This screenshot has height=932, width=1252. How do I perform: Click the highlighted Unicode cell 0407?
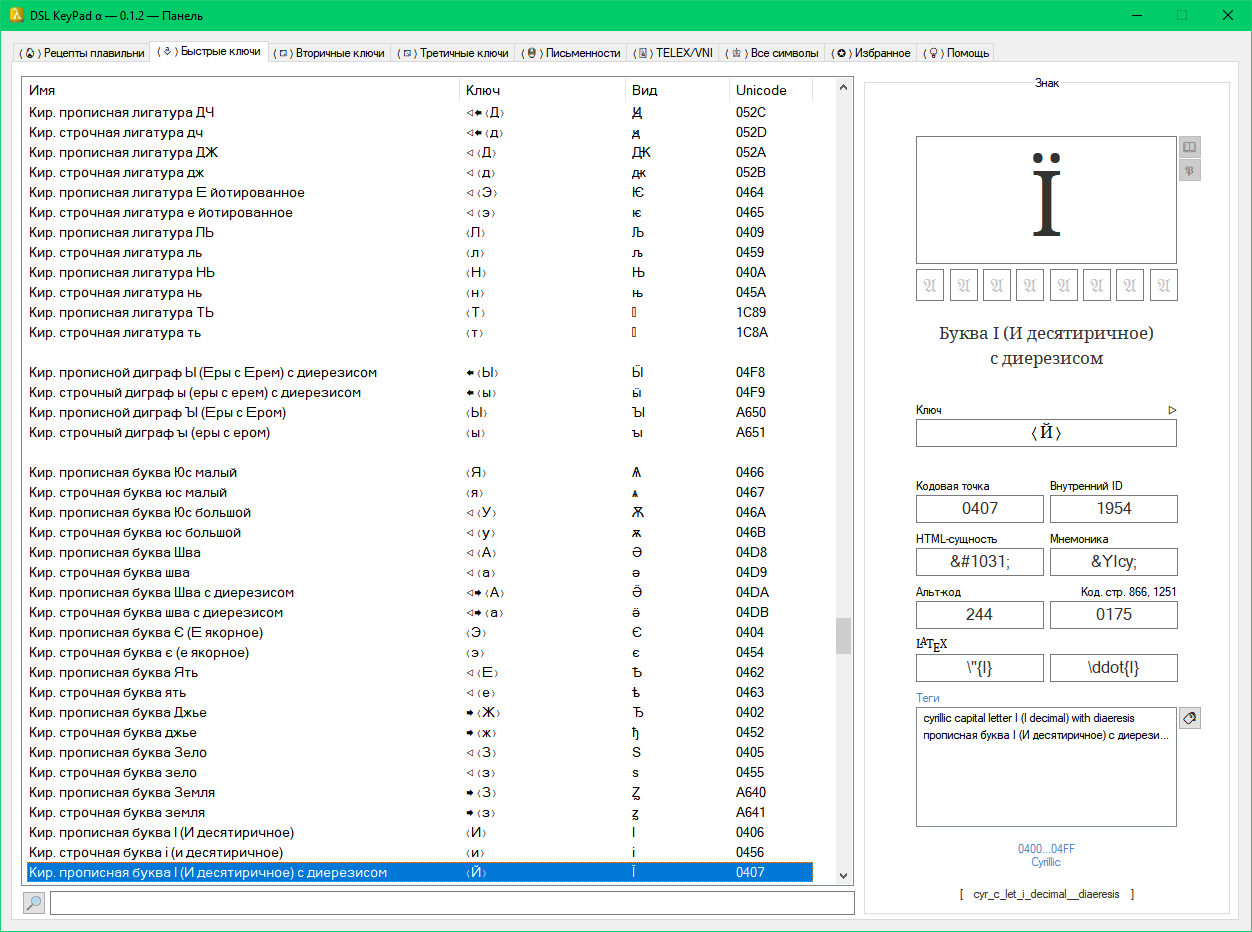pos(750,872)
